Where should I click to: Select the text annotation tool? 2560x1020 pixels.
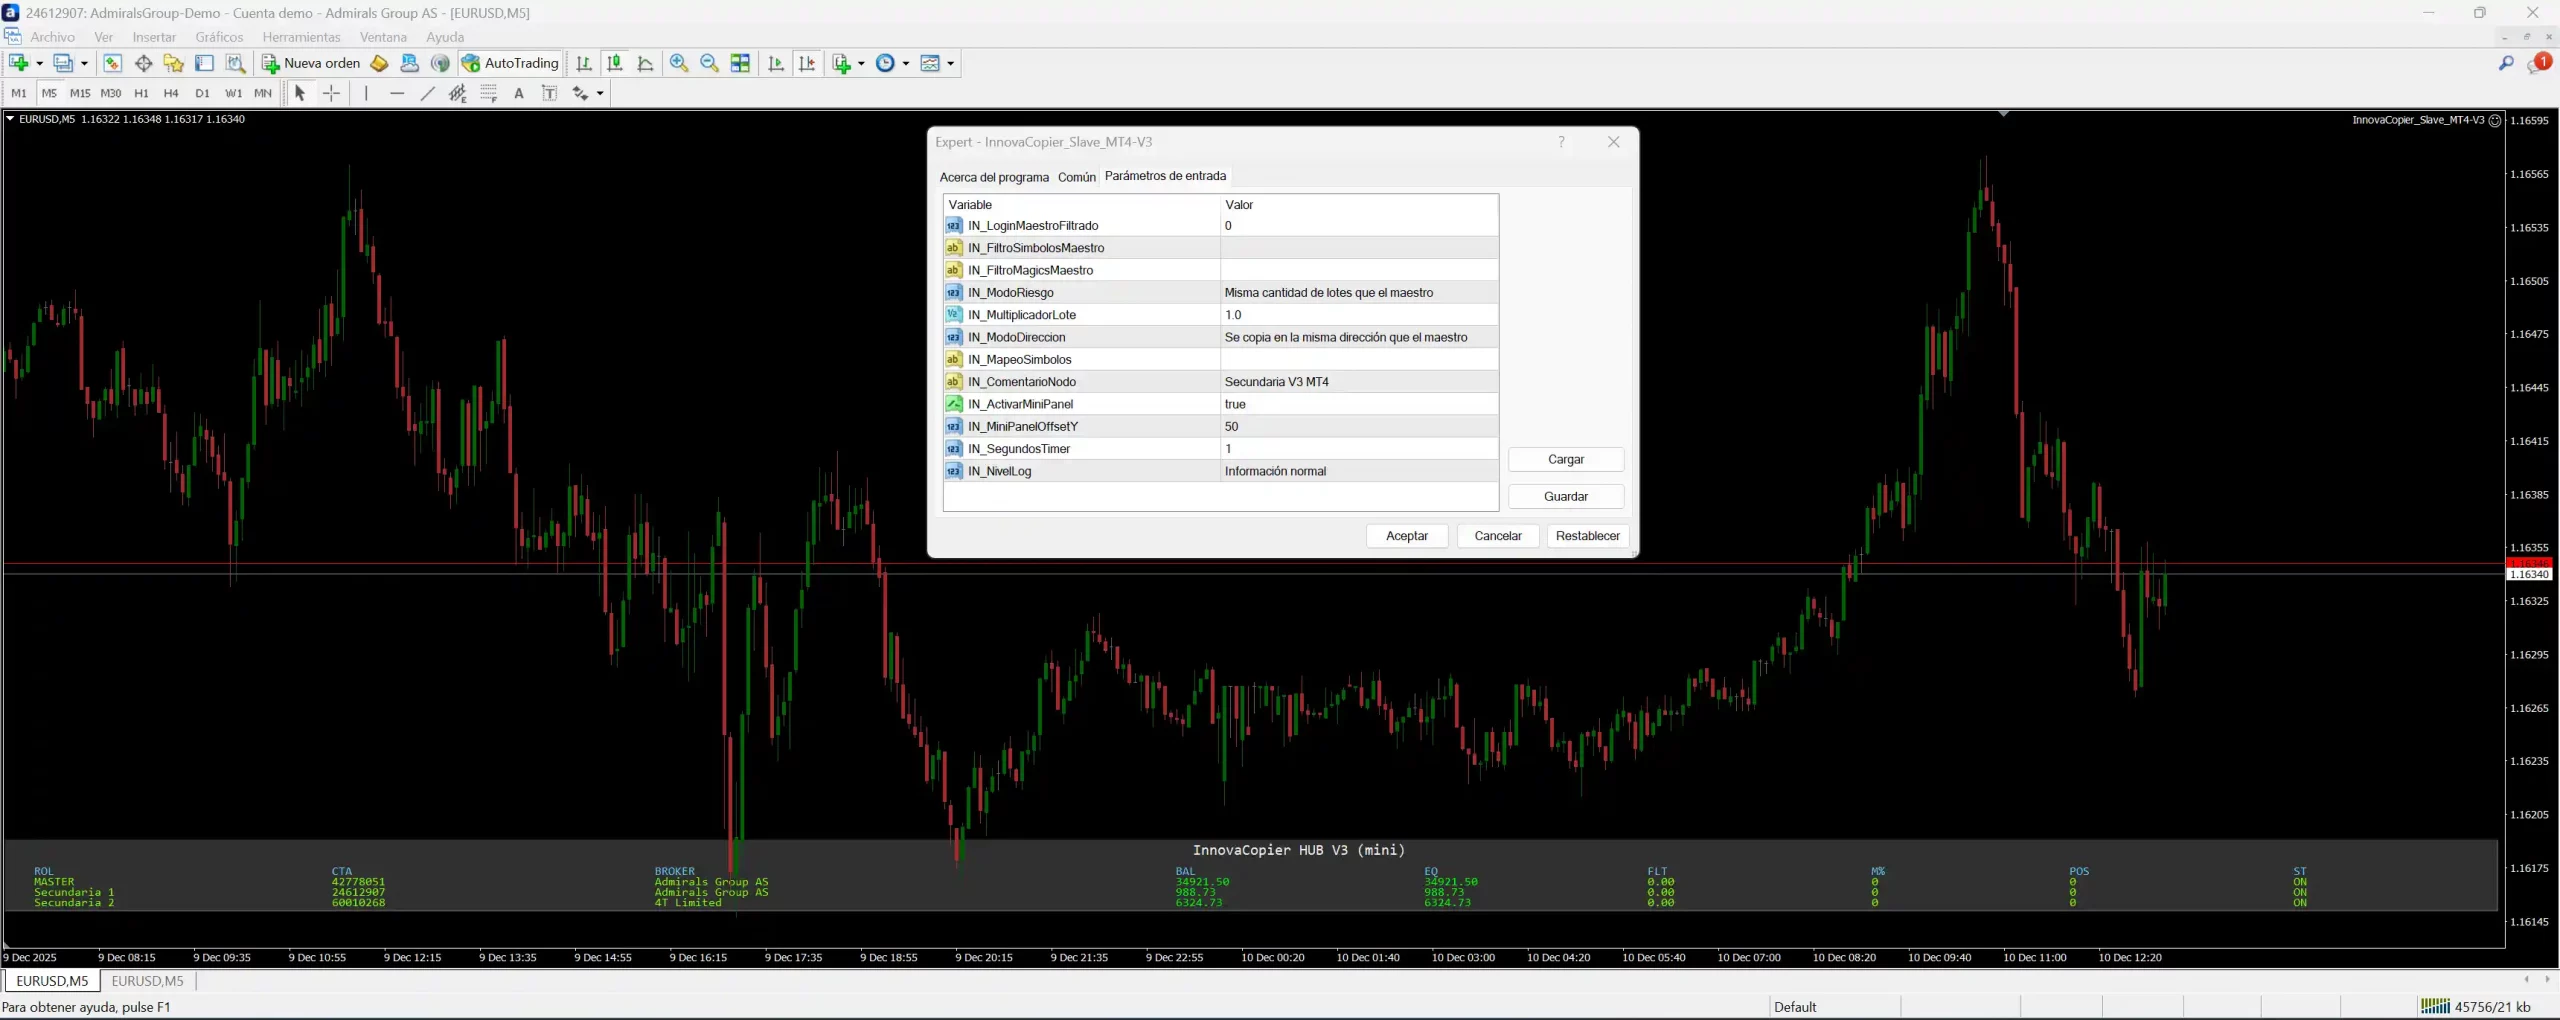(x=519, y=93)
